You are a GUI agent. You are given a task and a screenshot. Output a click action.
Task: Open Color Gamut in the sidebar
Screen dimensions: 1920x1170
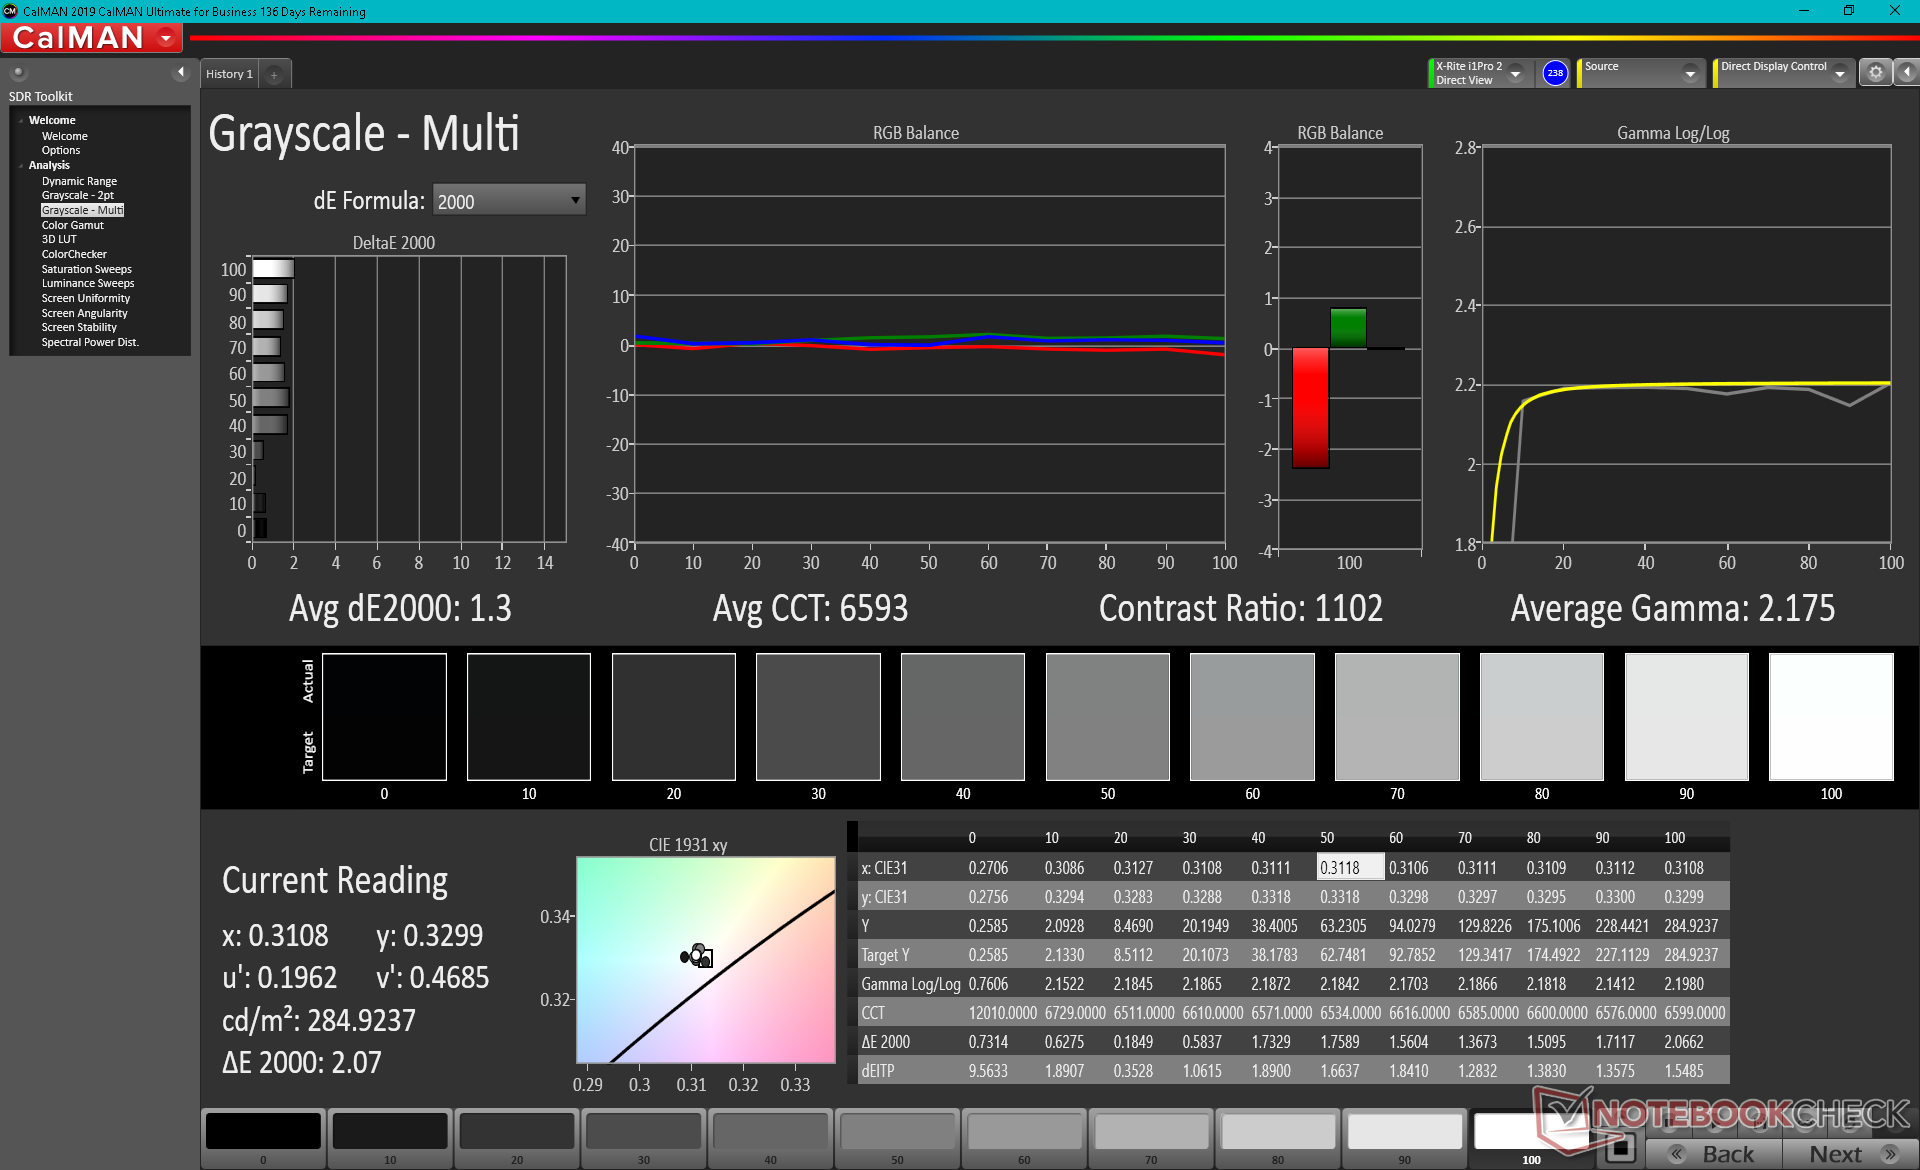point(72,225)
